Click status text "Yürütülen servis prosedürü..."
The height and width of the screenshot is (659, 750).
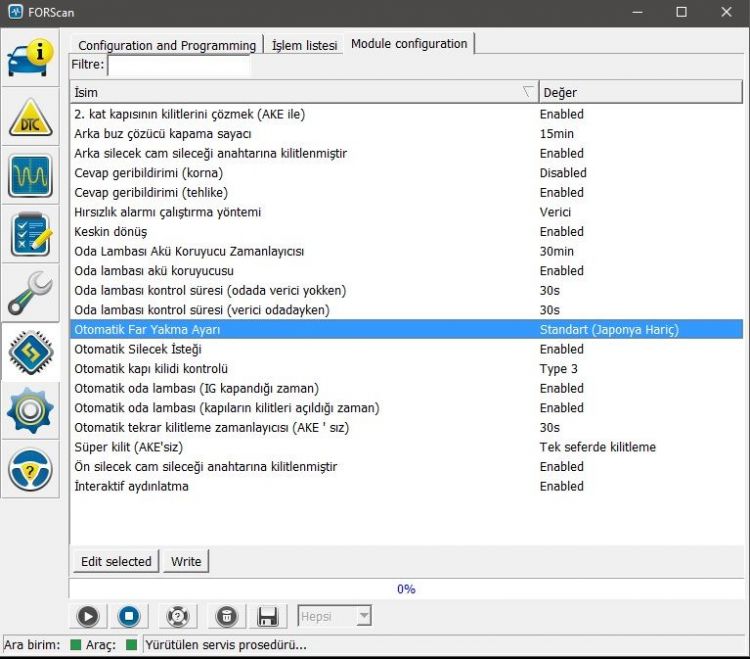226,645
